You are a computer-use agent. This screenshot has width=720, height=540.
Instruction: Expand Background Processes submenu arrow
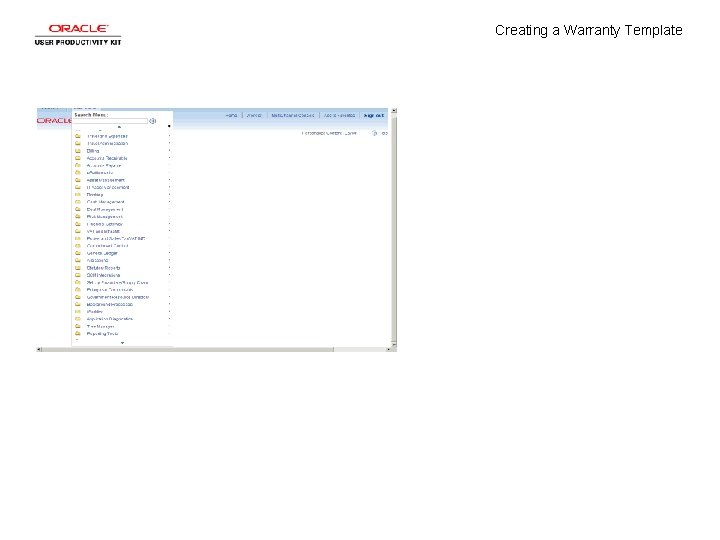click(169, 304)
